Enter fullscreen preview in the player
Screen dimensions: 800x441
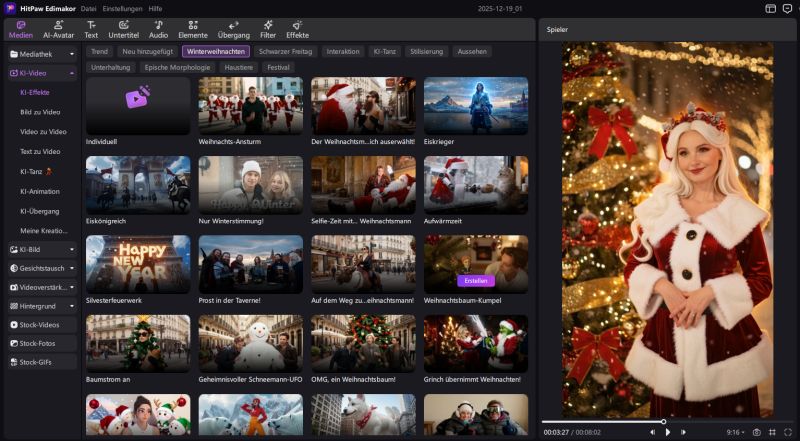tap(787, 432)
